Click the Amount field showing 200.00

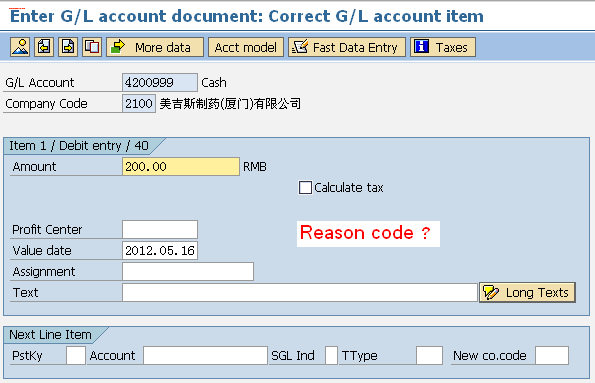click(181, 166)
